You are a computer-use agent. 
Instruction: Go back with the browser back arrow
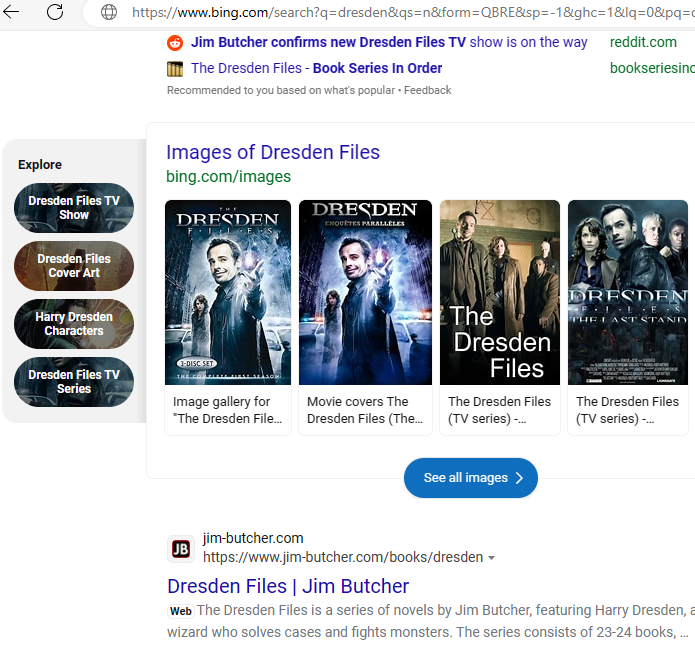coord(11,12)
